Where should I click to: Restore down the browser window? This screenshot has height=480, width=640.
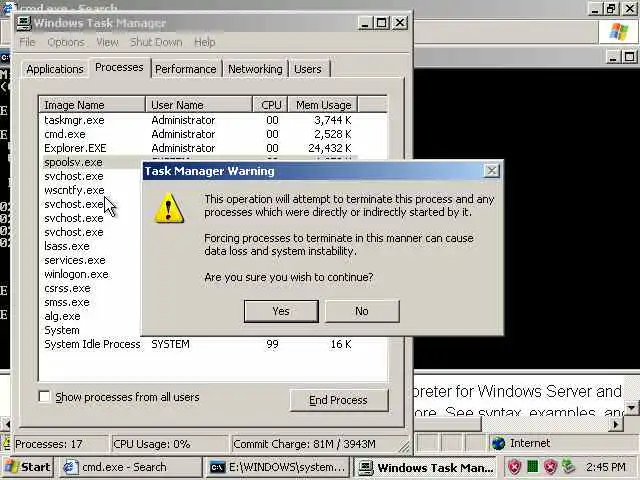click(x=611, y=9)
